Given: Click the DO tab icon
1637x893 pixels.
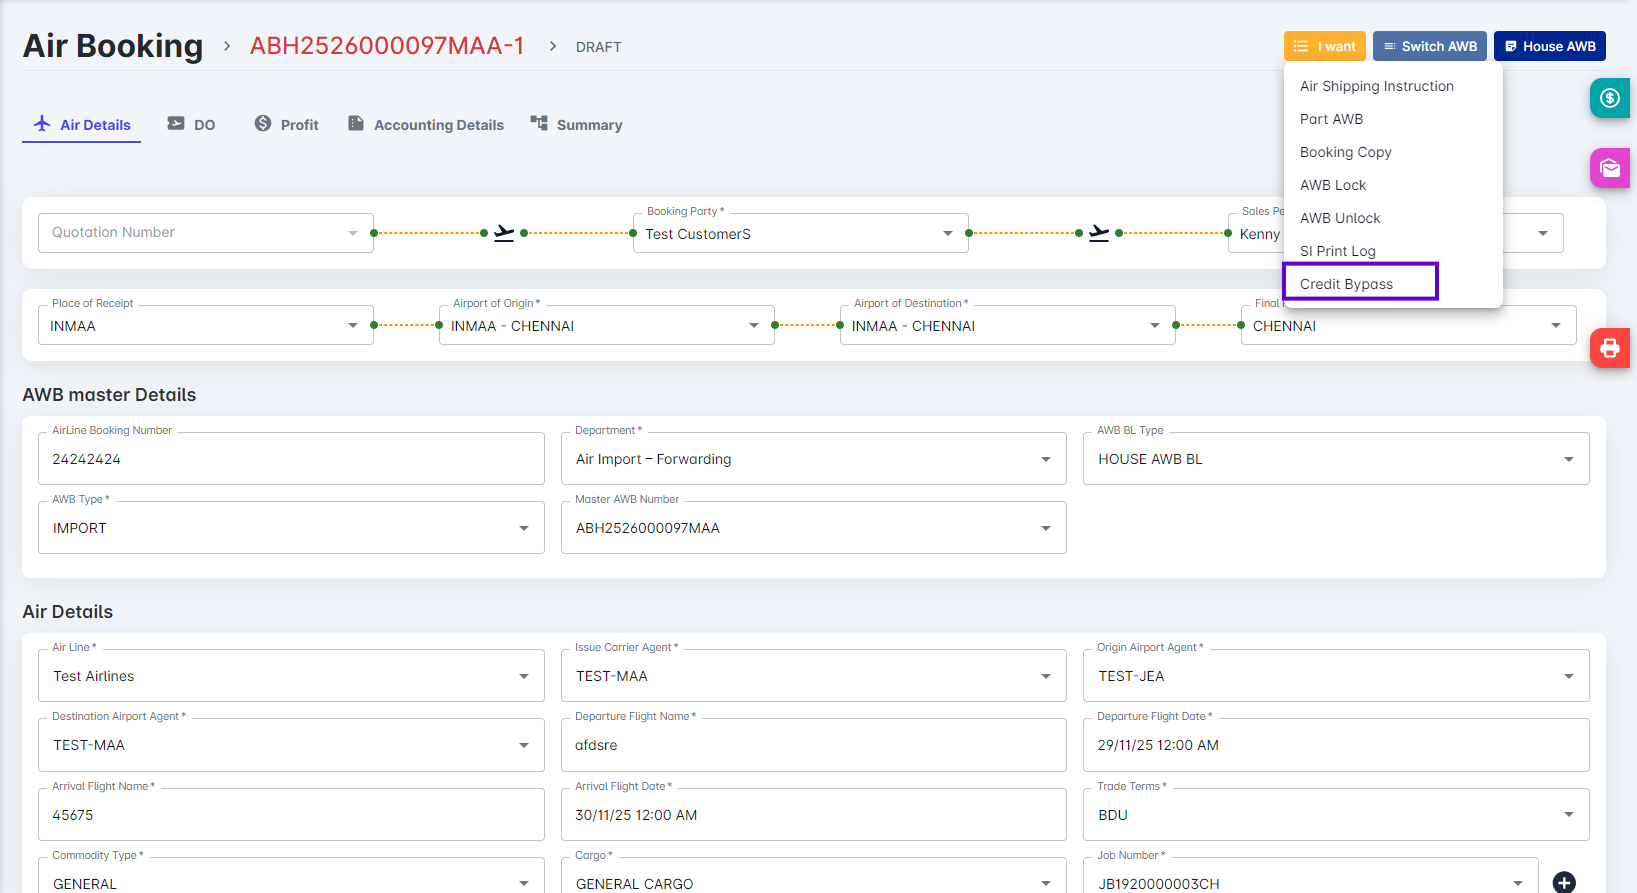Looking at the screenshot, I should 176,124.
